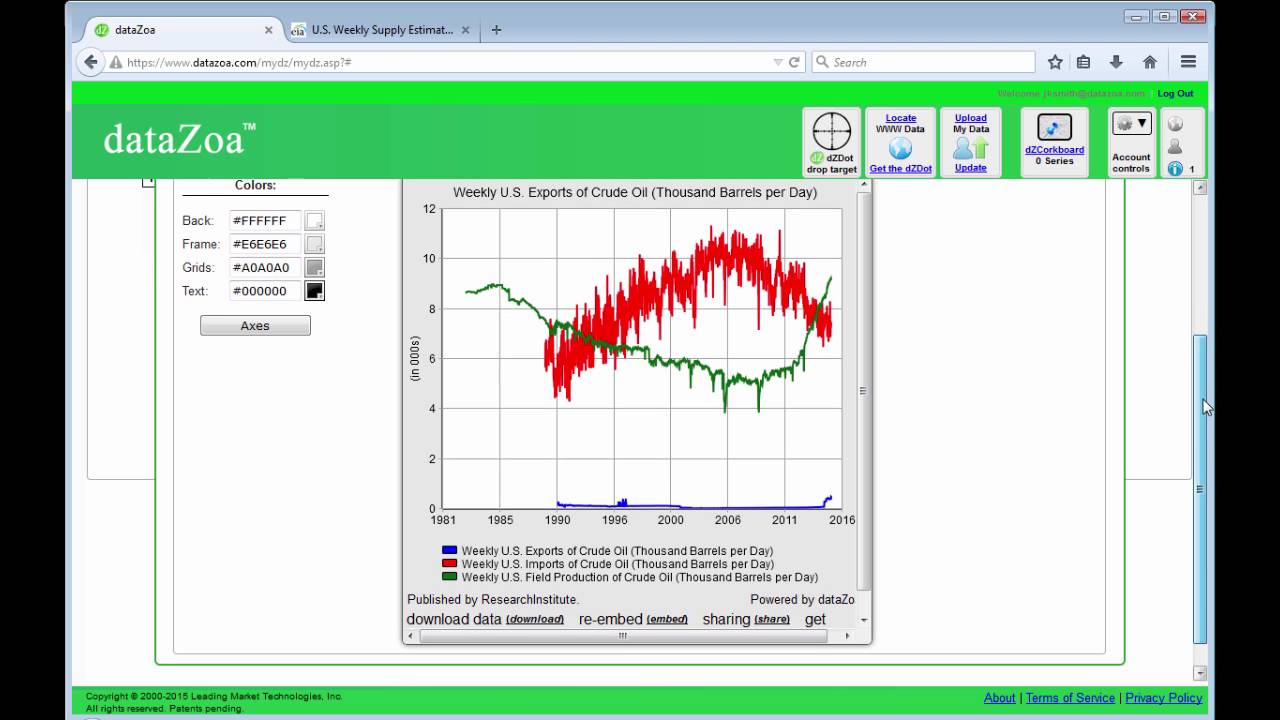This screenshot has width=1280, height=720.
Task: Open the dZCorkboard link
Action: coord(1054,150)
